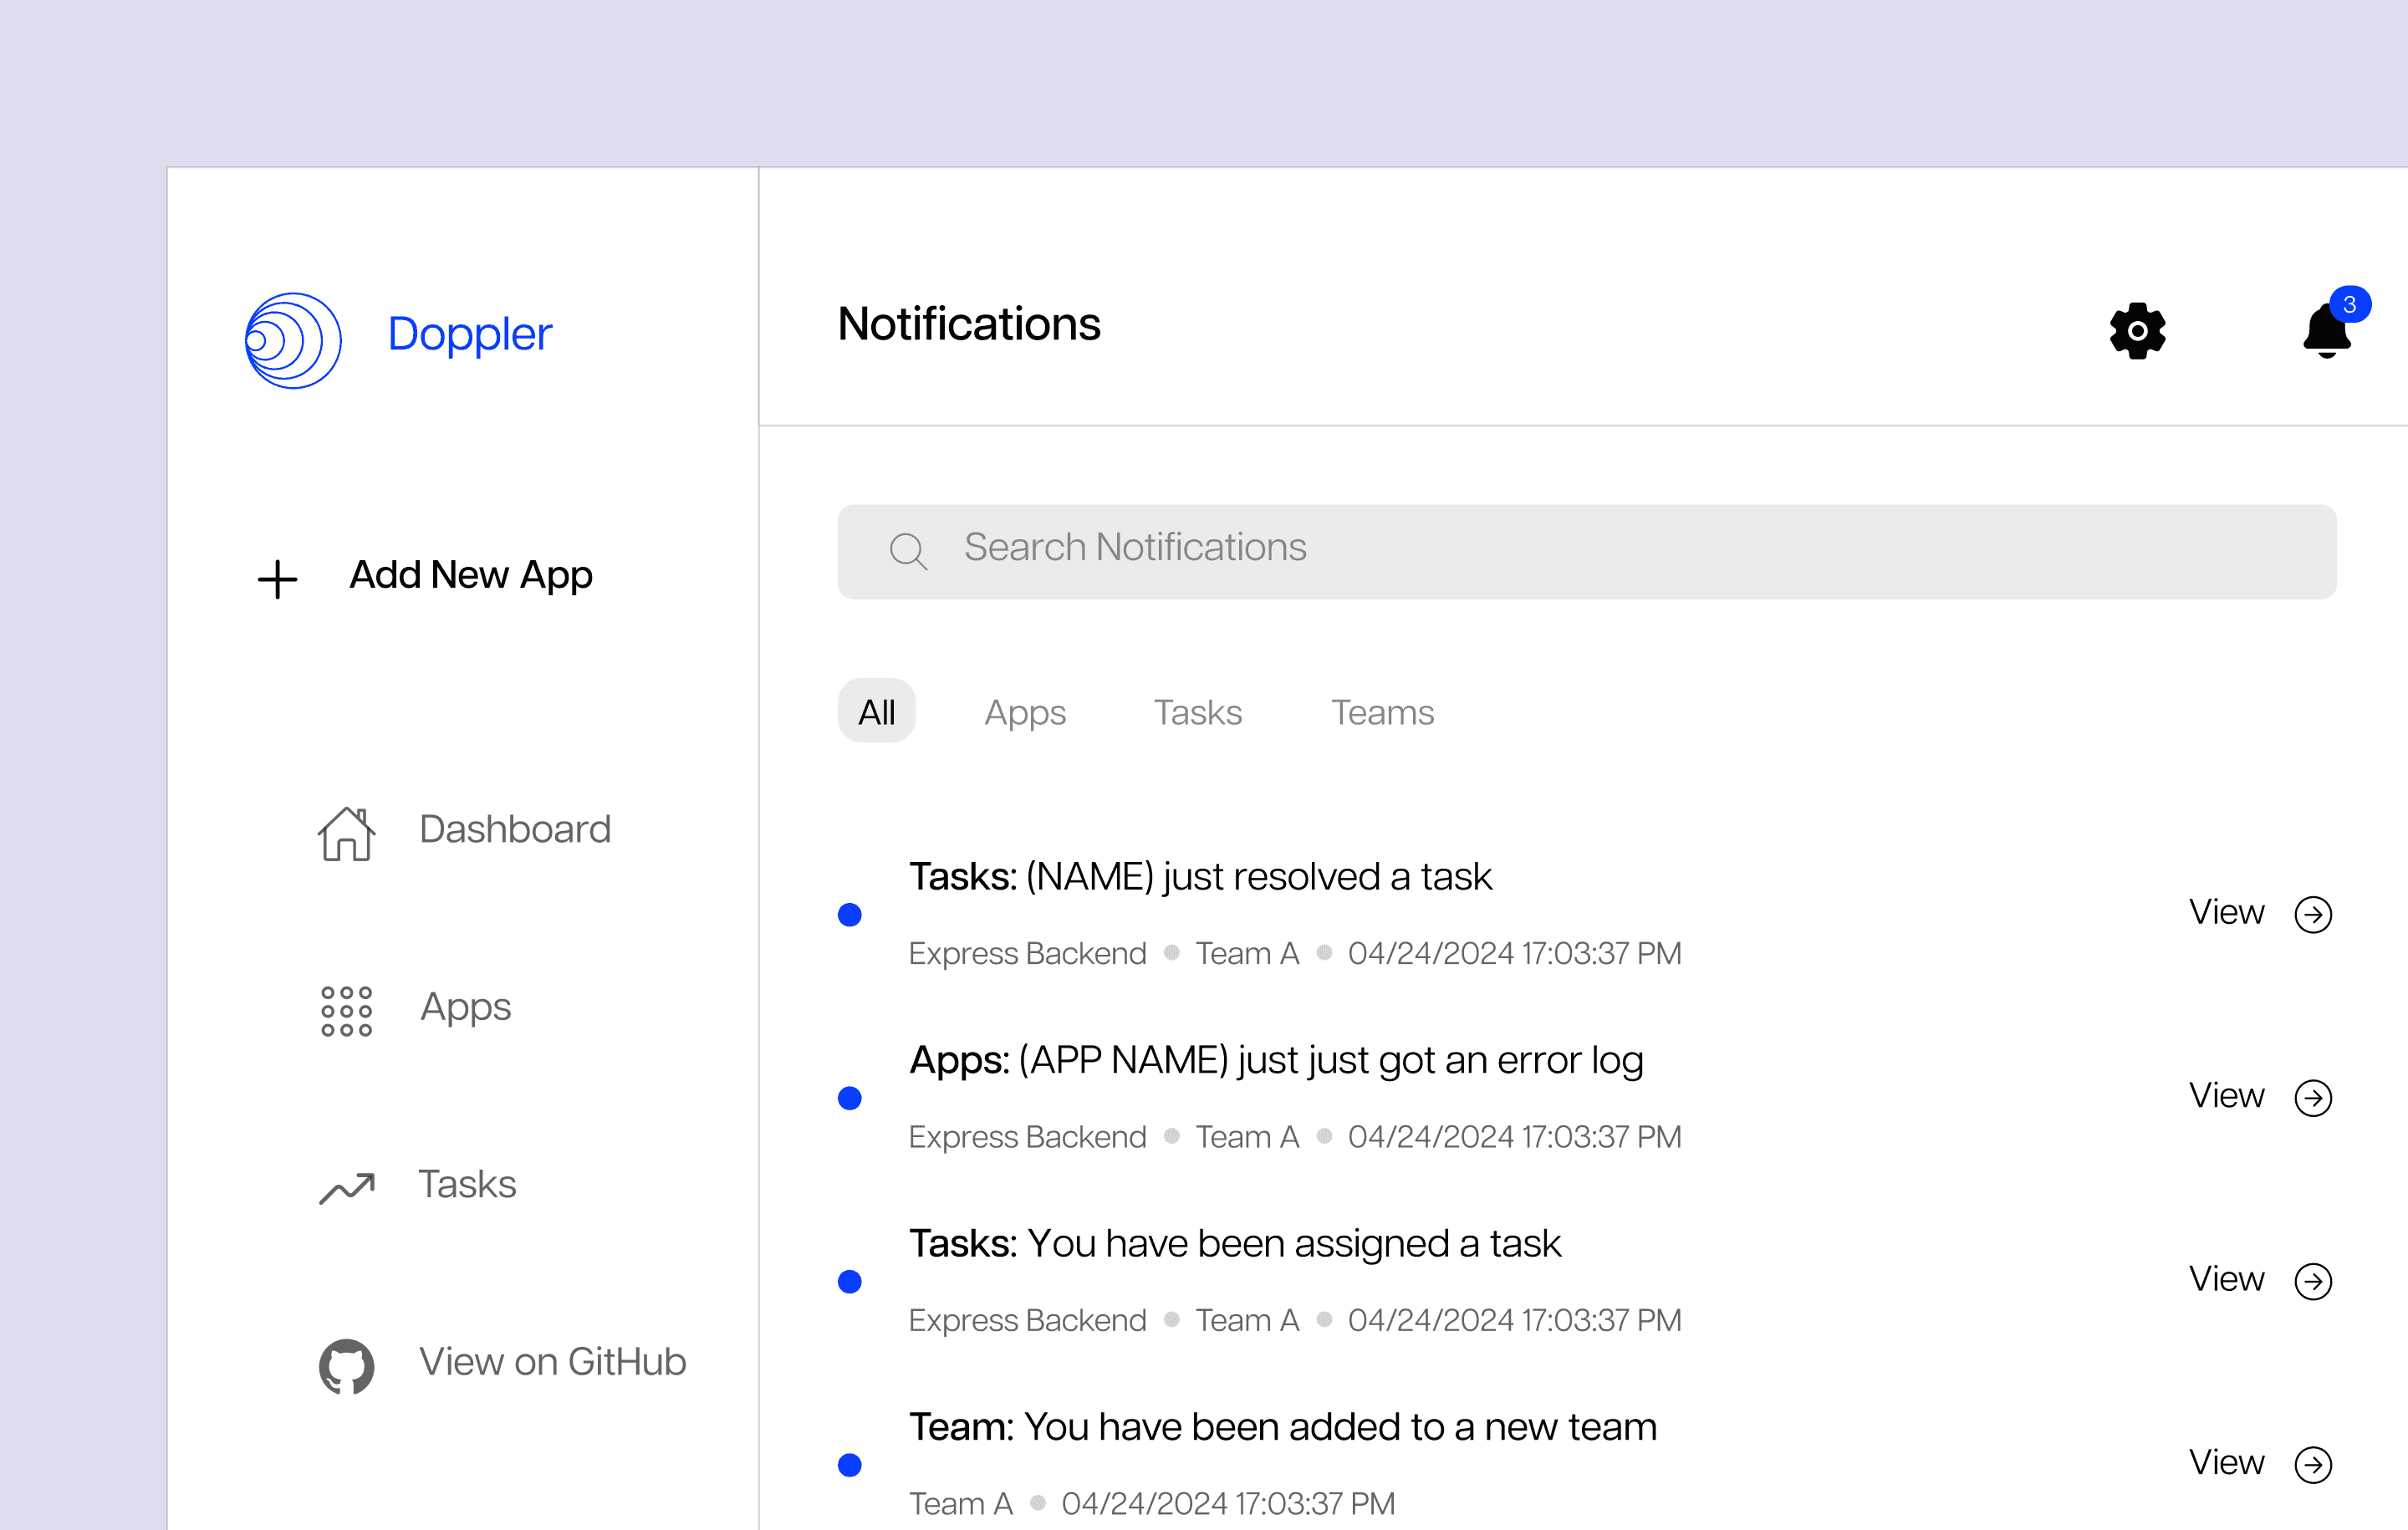Click unread dot of resolved task notification
This screenshot has height=1530, width=2408.
[850, 914]
